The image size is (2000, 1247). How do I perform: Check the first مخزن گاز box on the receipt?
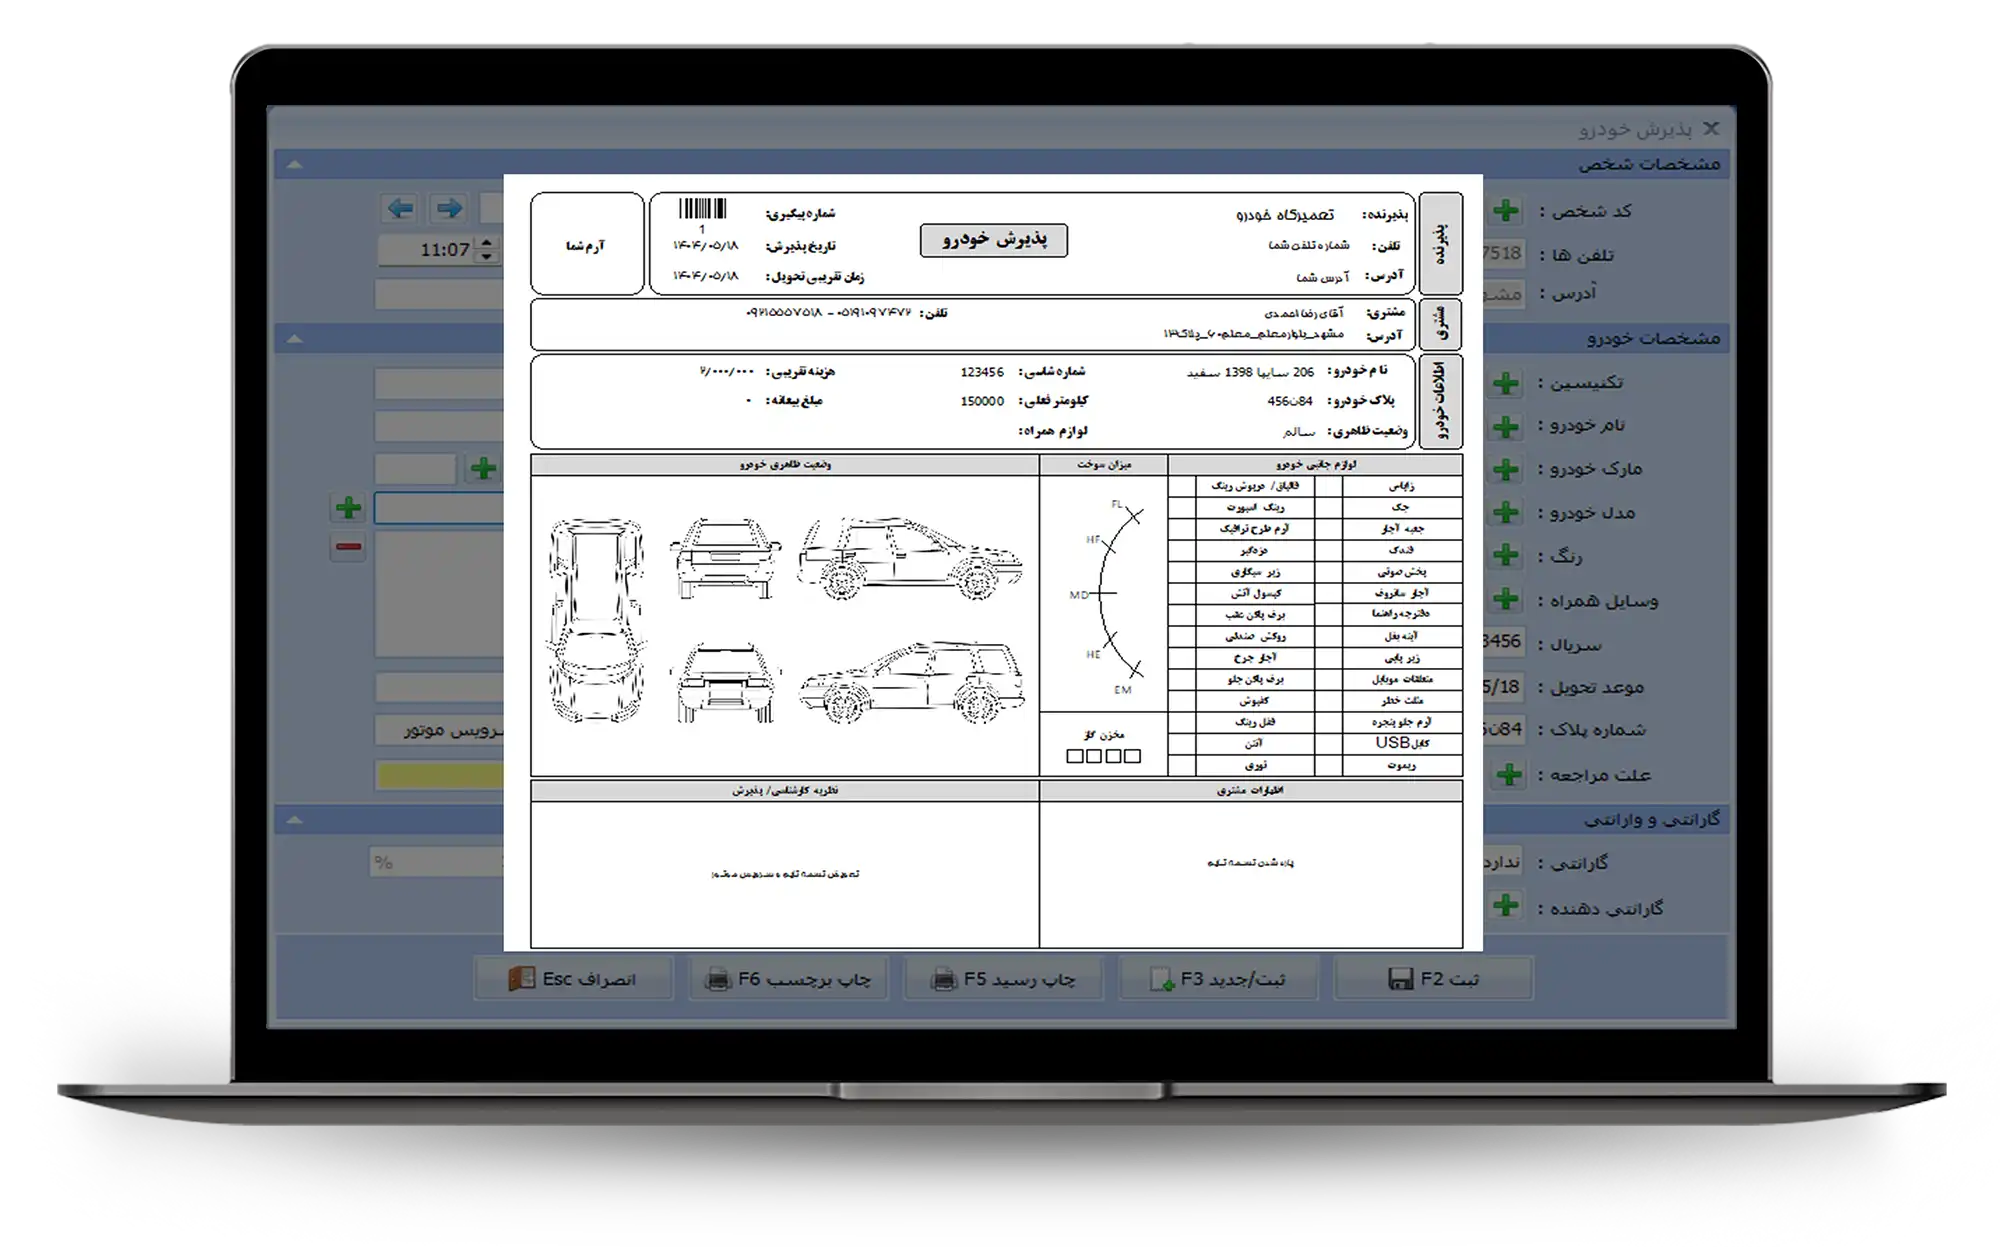pos(1074,756)
